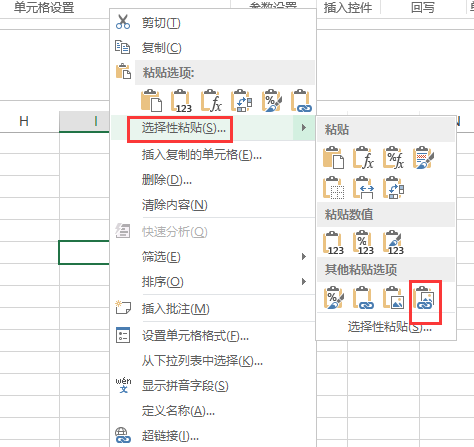Viewport: 474px width, 447px height.
Task: Click the Linked Picture paste icon
Action: (x=424, y=298)
